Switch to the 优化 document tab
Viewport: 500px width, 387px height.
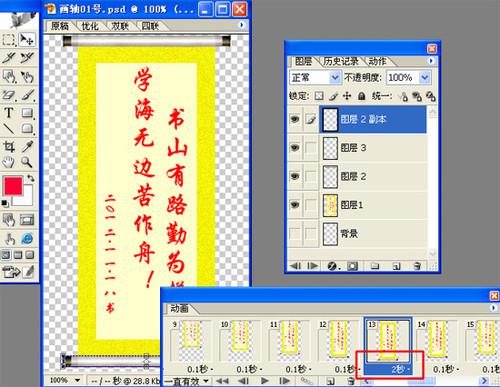(x=90, y=26)
